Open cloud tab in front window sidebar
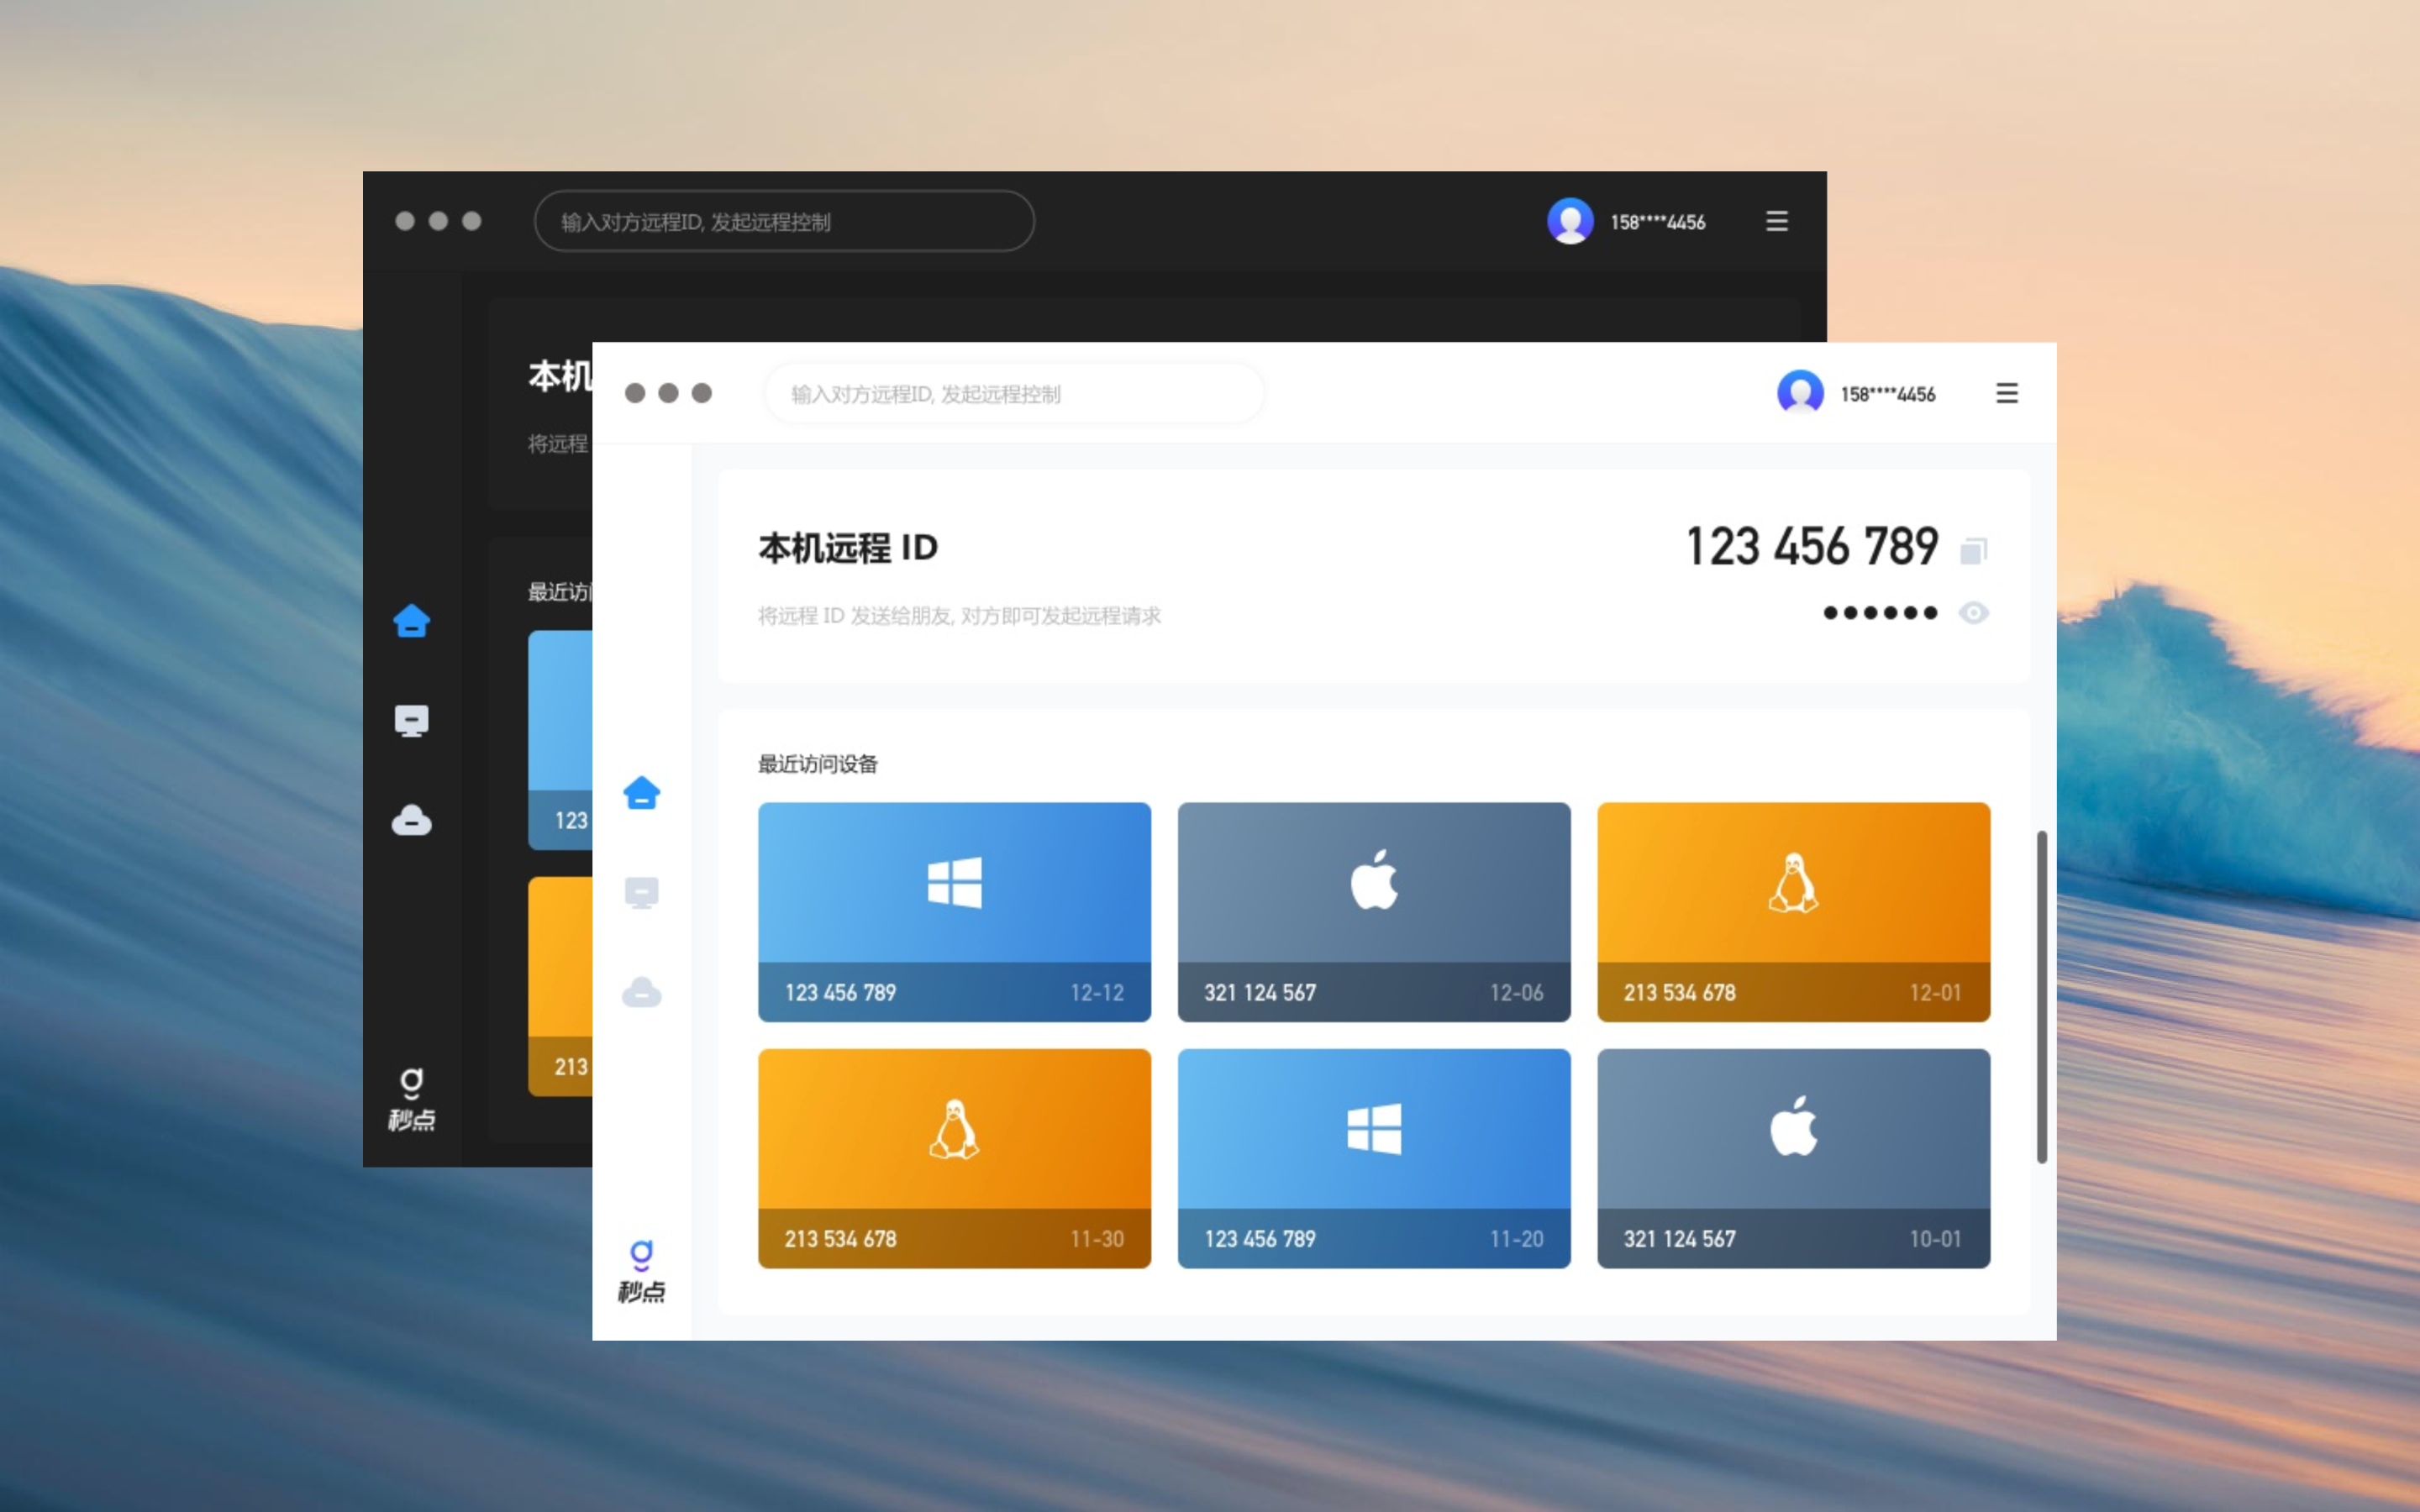Image resolution: width=2420 pixels, height=1512 pixels. tap(641, 992)
